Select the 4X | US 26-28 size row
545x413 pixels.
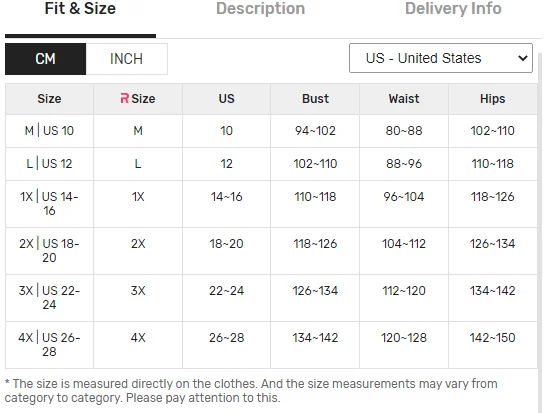pyautogui.click(x=271, y=345)
